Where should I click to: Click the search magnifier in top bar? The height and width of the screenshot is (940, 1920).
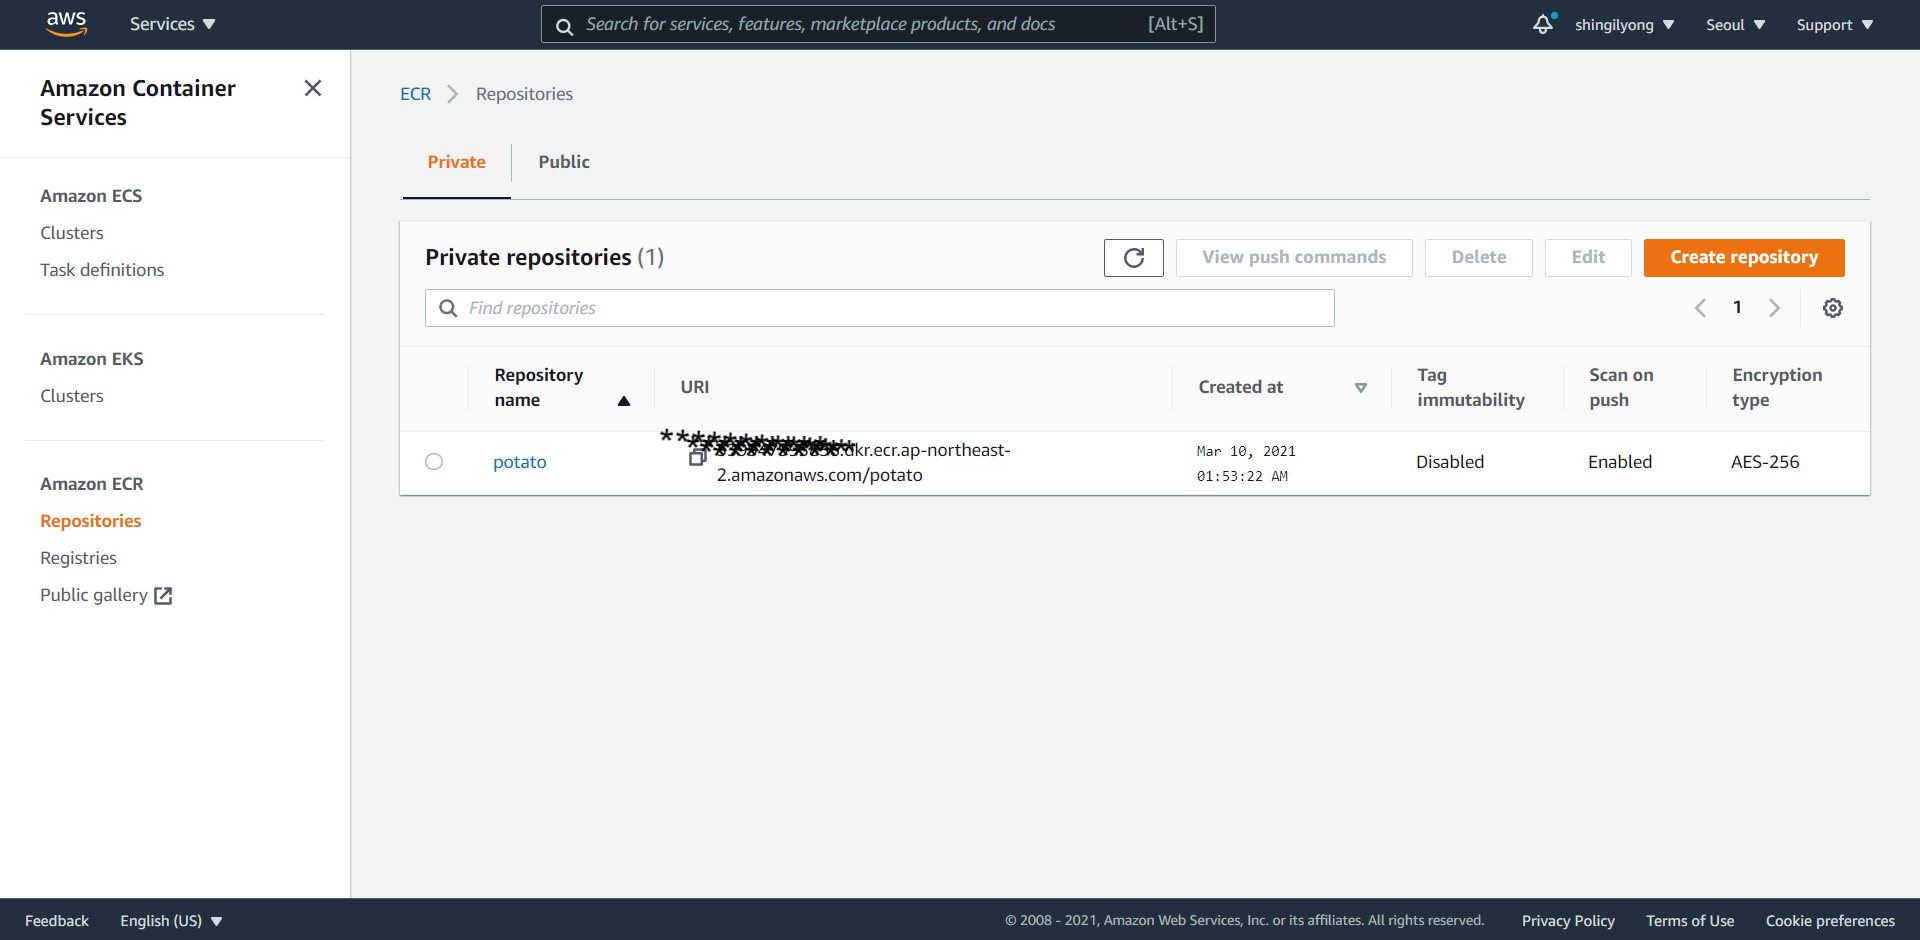pos(564,26)
